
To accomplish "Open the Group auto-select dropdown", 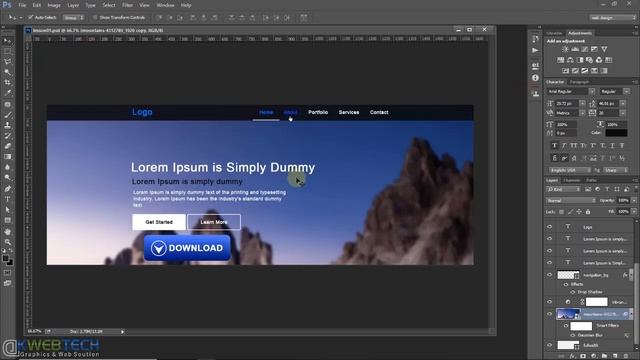I will coord(73,18).
